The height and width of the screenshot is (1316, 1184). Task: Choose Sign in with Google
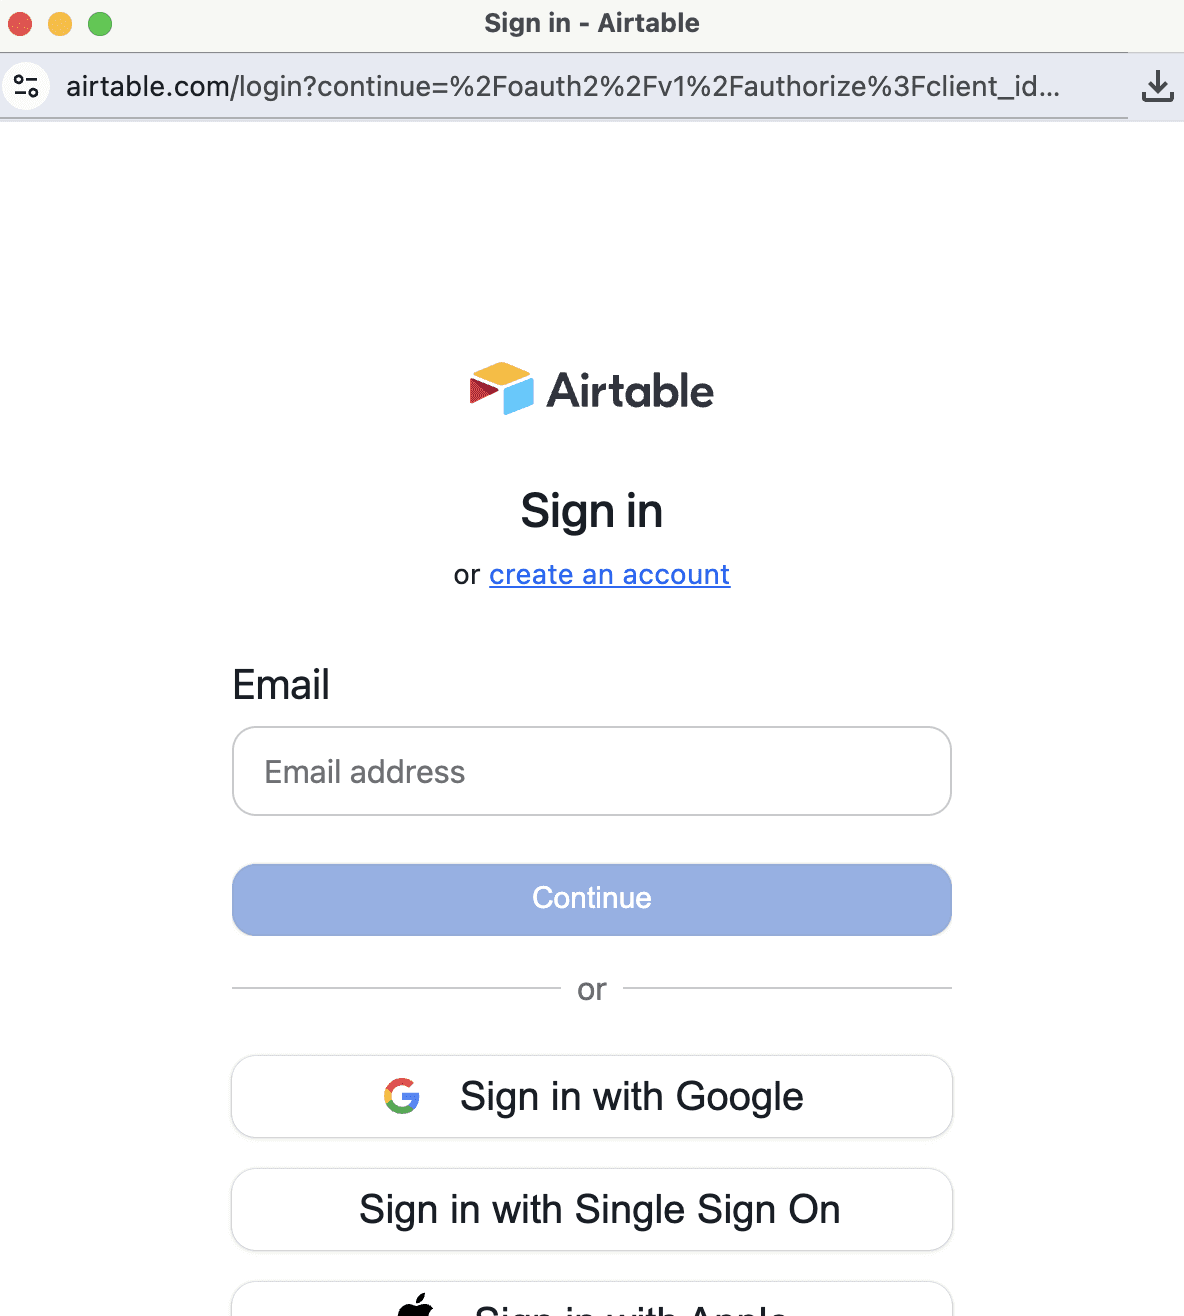pos(592,1097)
